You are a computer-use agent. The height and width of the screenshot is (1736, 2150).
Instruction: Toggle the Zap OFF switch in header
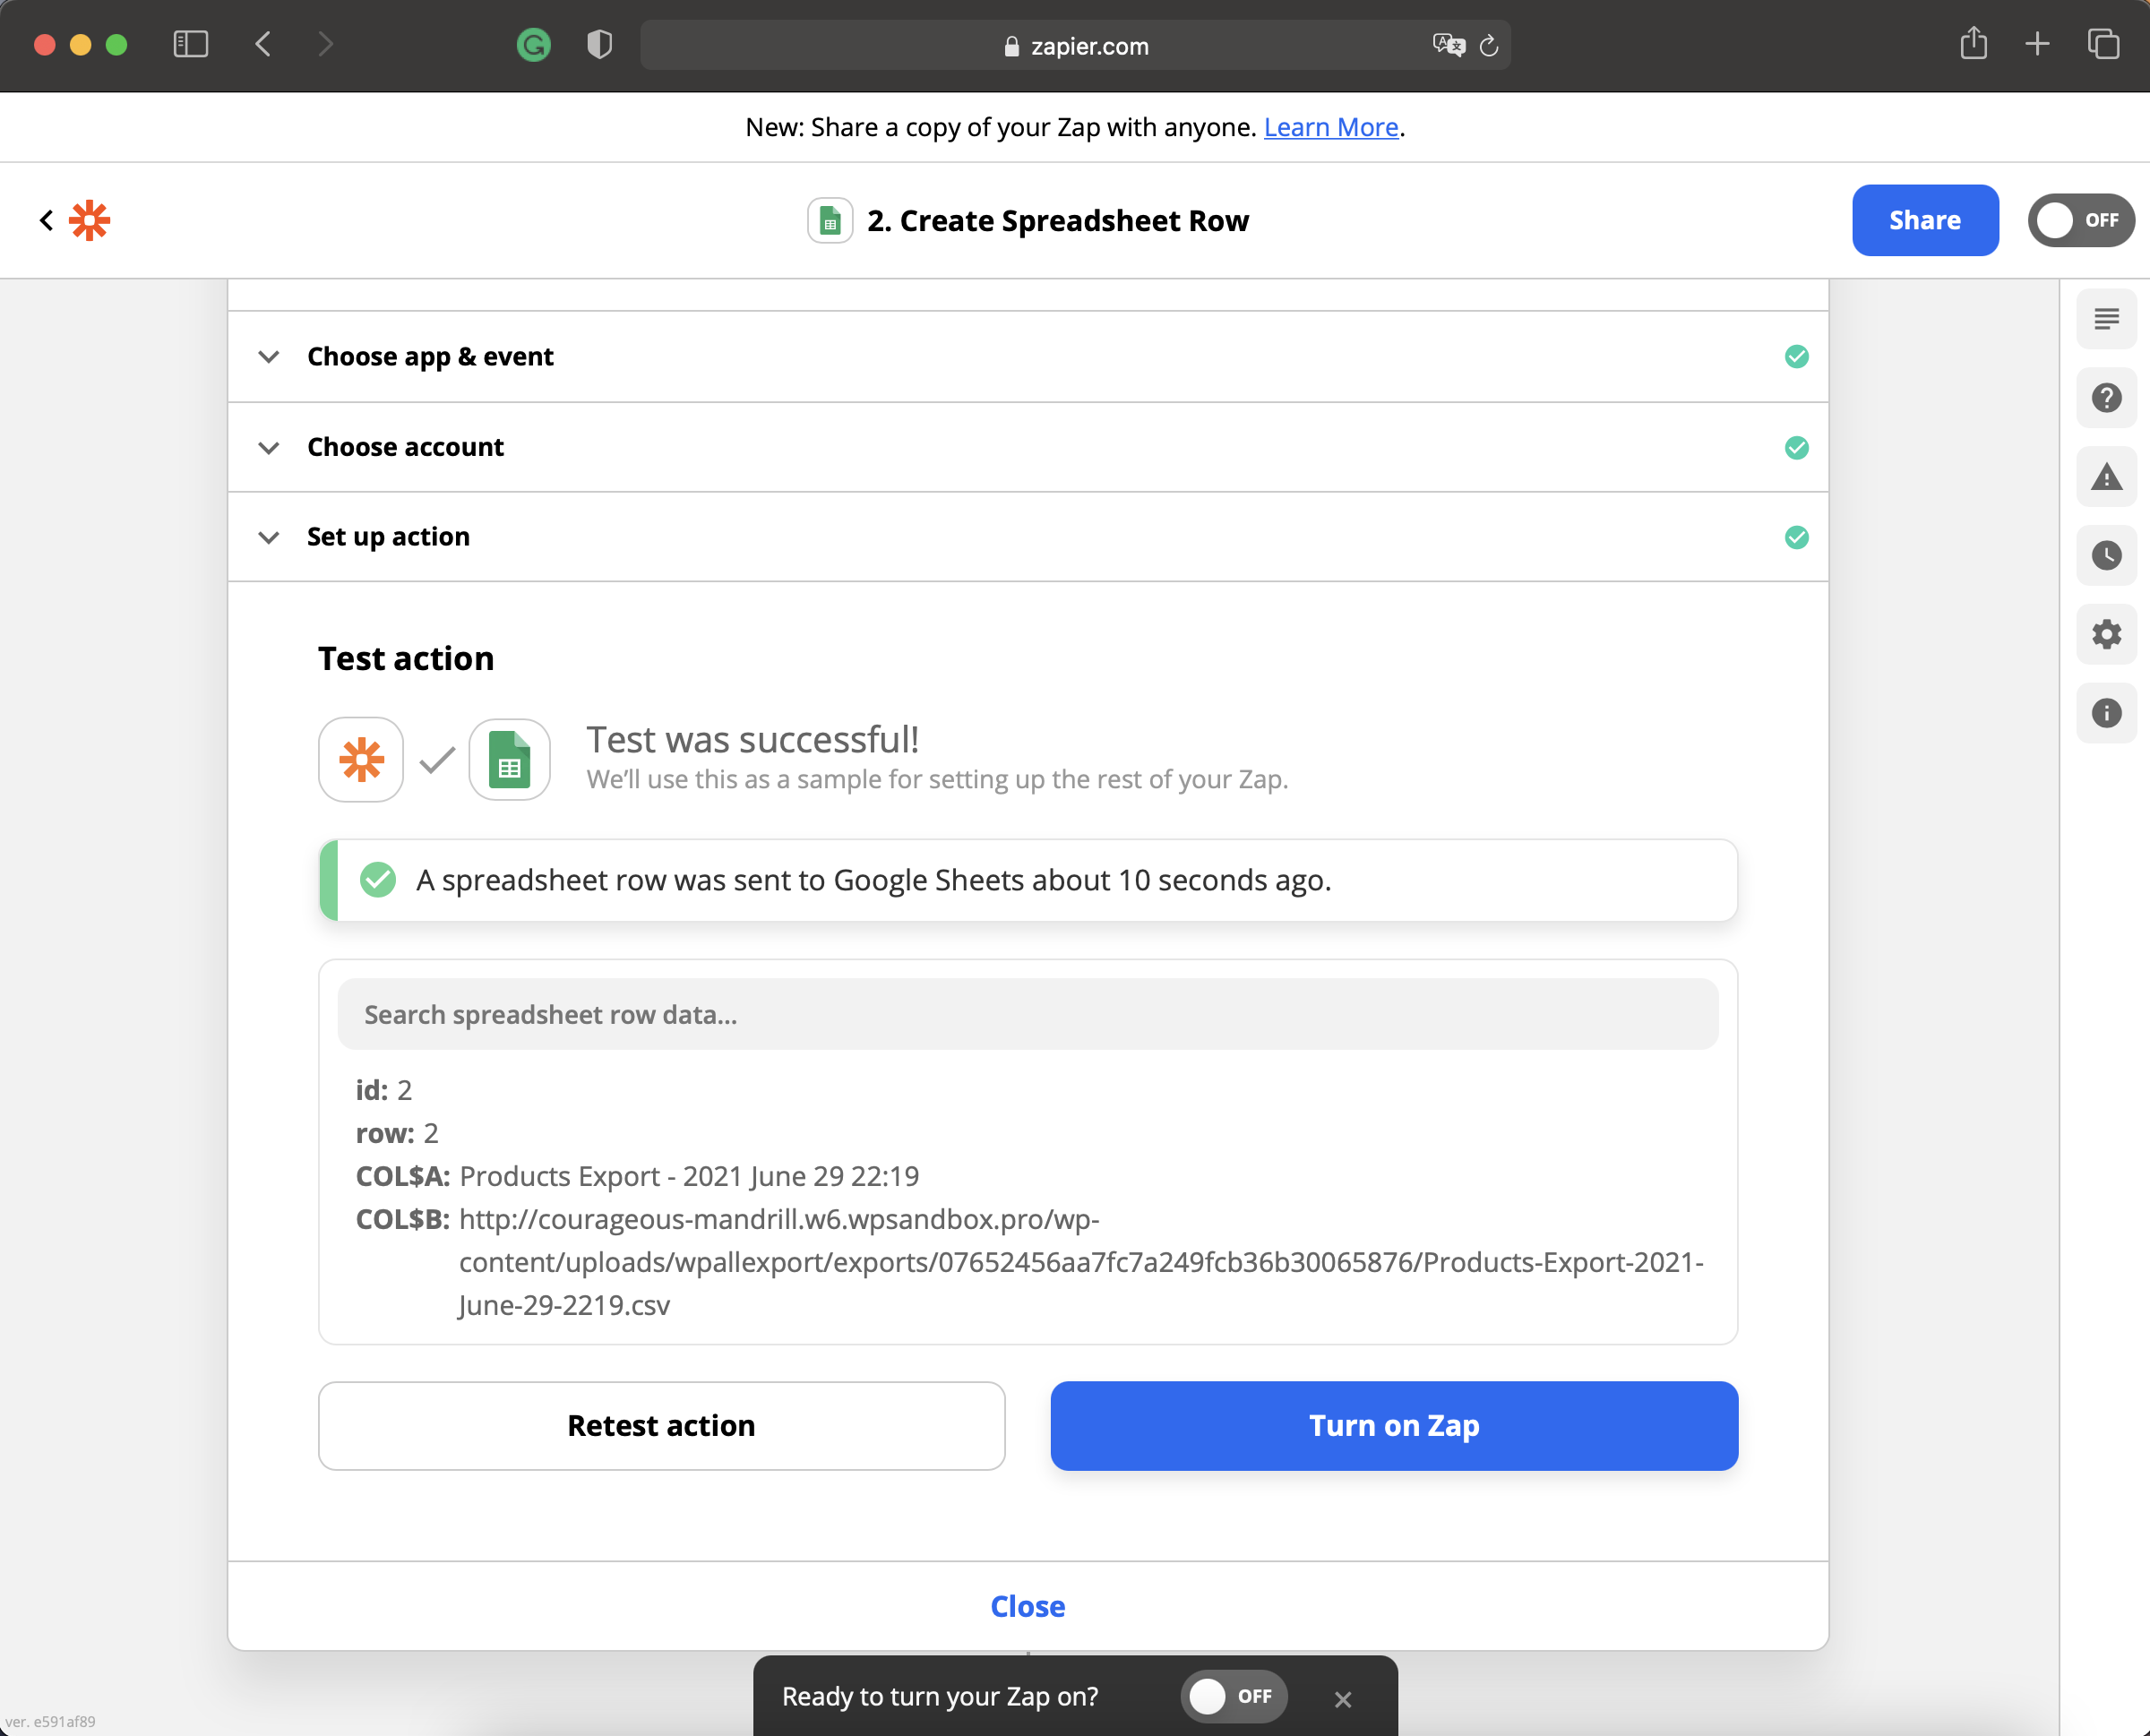(2080, 220)
